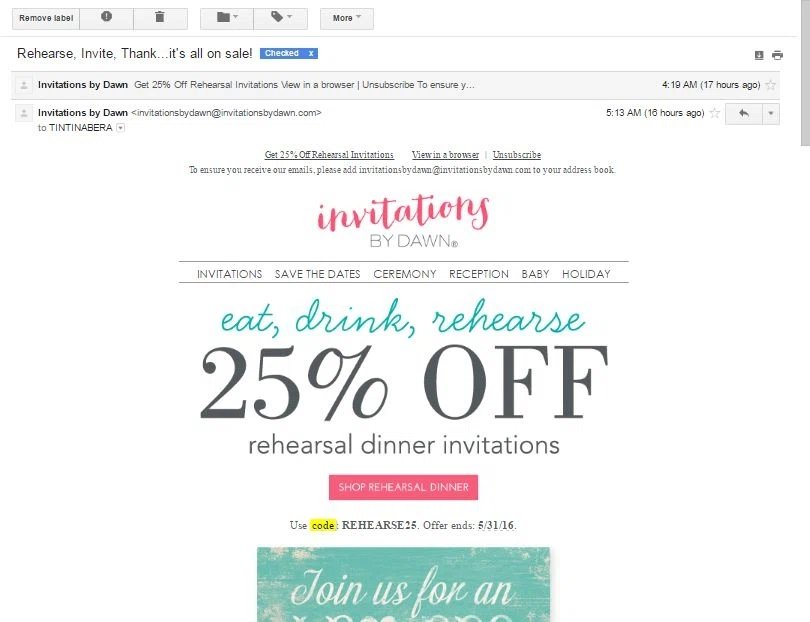Viewport: 810px width, 622px height.
Task: Open the Labels tag icon menu
Action: pos(281,18)
